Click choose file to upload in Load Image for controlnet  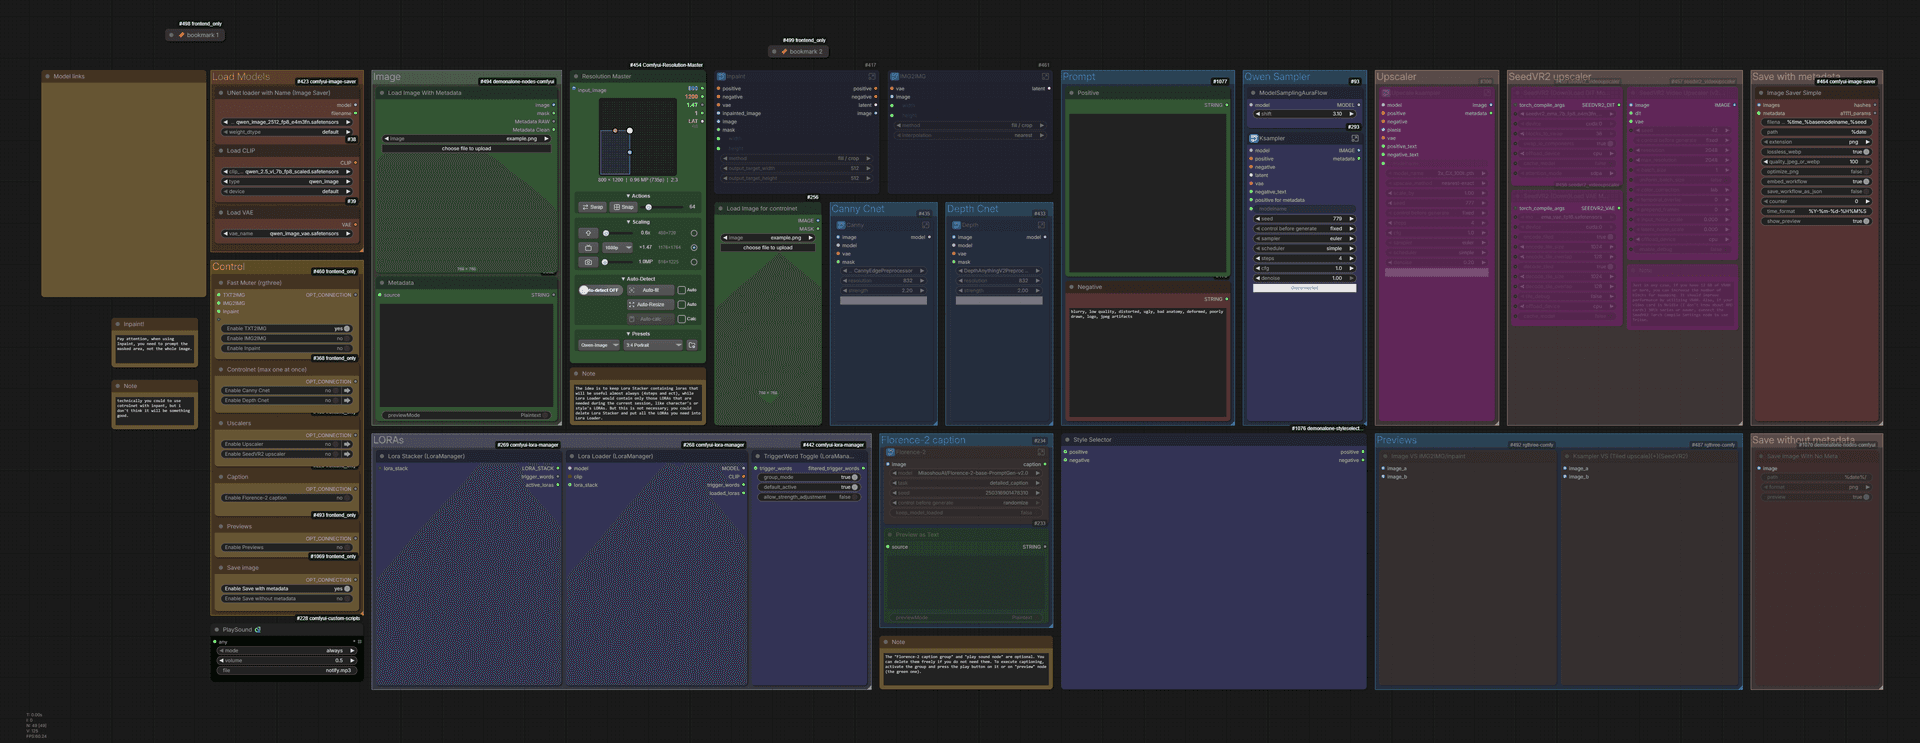[x=767, y=247]
